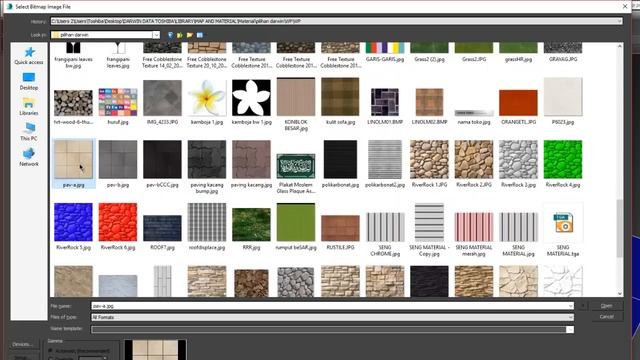Viewport: 640px width, 360px height.
Task: Pick RiverRock 2.JPG stone texture
Action: pyautogui.click(x=474, y=160)
